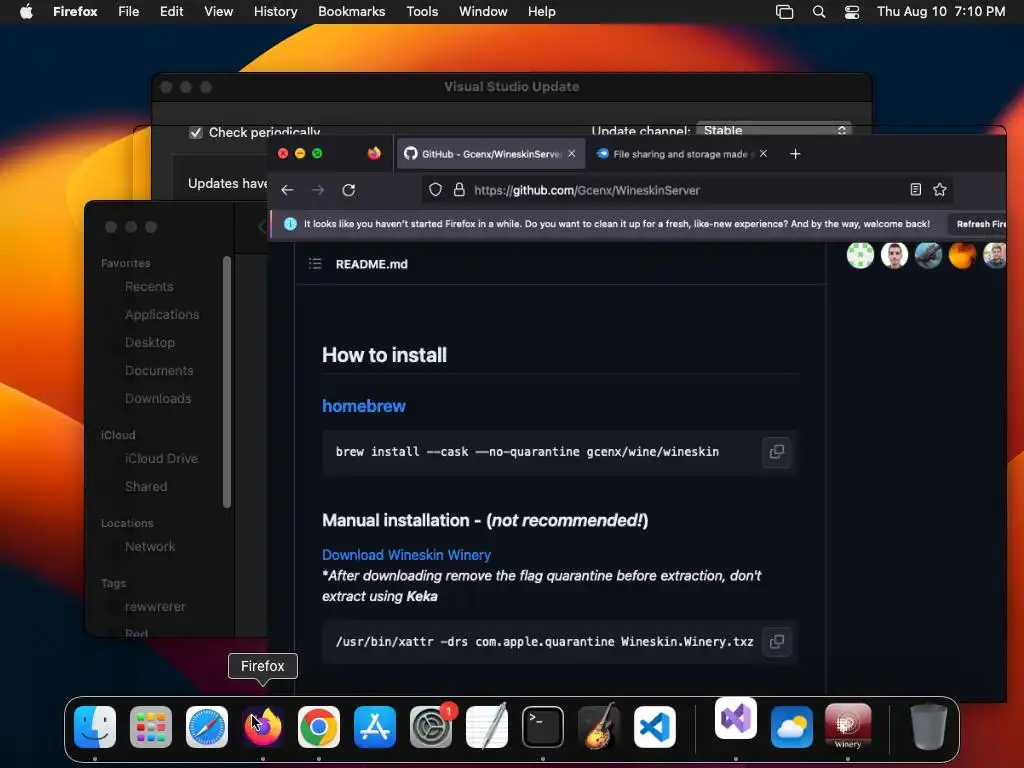Open Spotlight search in menu bar
Screen dimensions: 1024x768
pyautogui.click(x=819, y=12)
